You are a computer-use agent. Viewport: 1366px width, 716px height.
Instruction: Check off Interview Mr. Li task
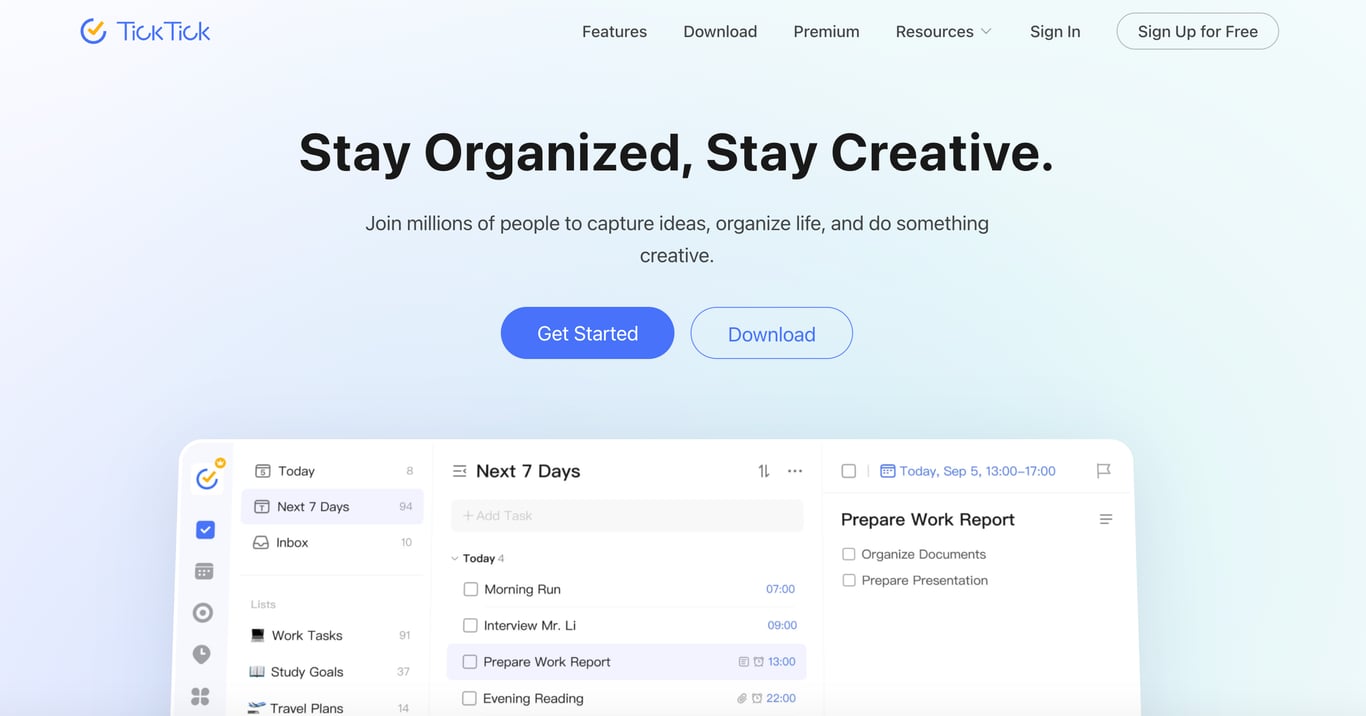pos(470,625)
